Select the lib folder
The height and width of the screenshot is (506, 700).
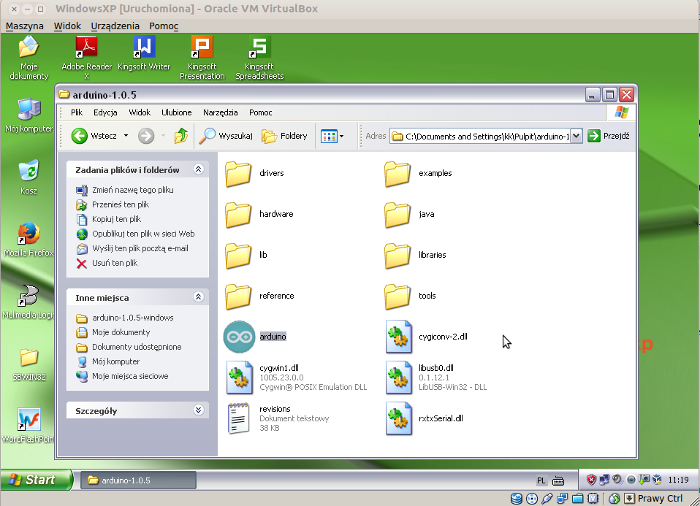pos(238,255)
